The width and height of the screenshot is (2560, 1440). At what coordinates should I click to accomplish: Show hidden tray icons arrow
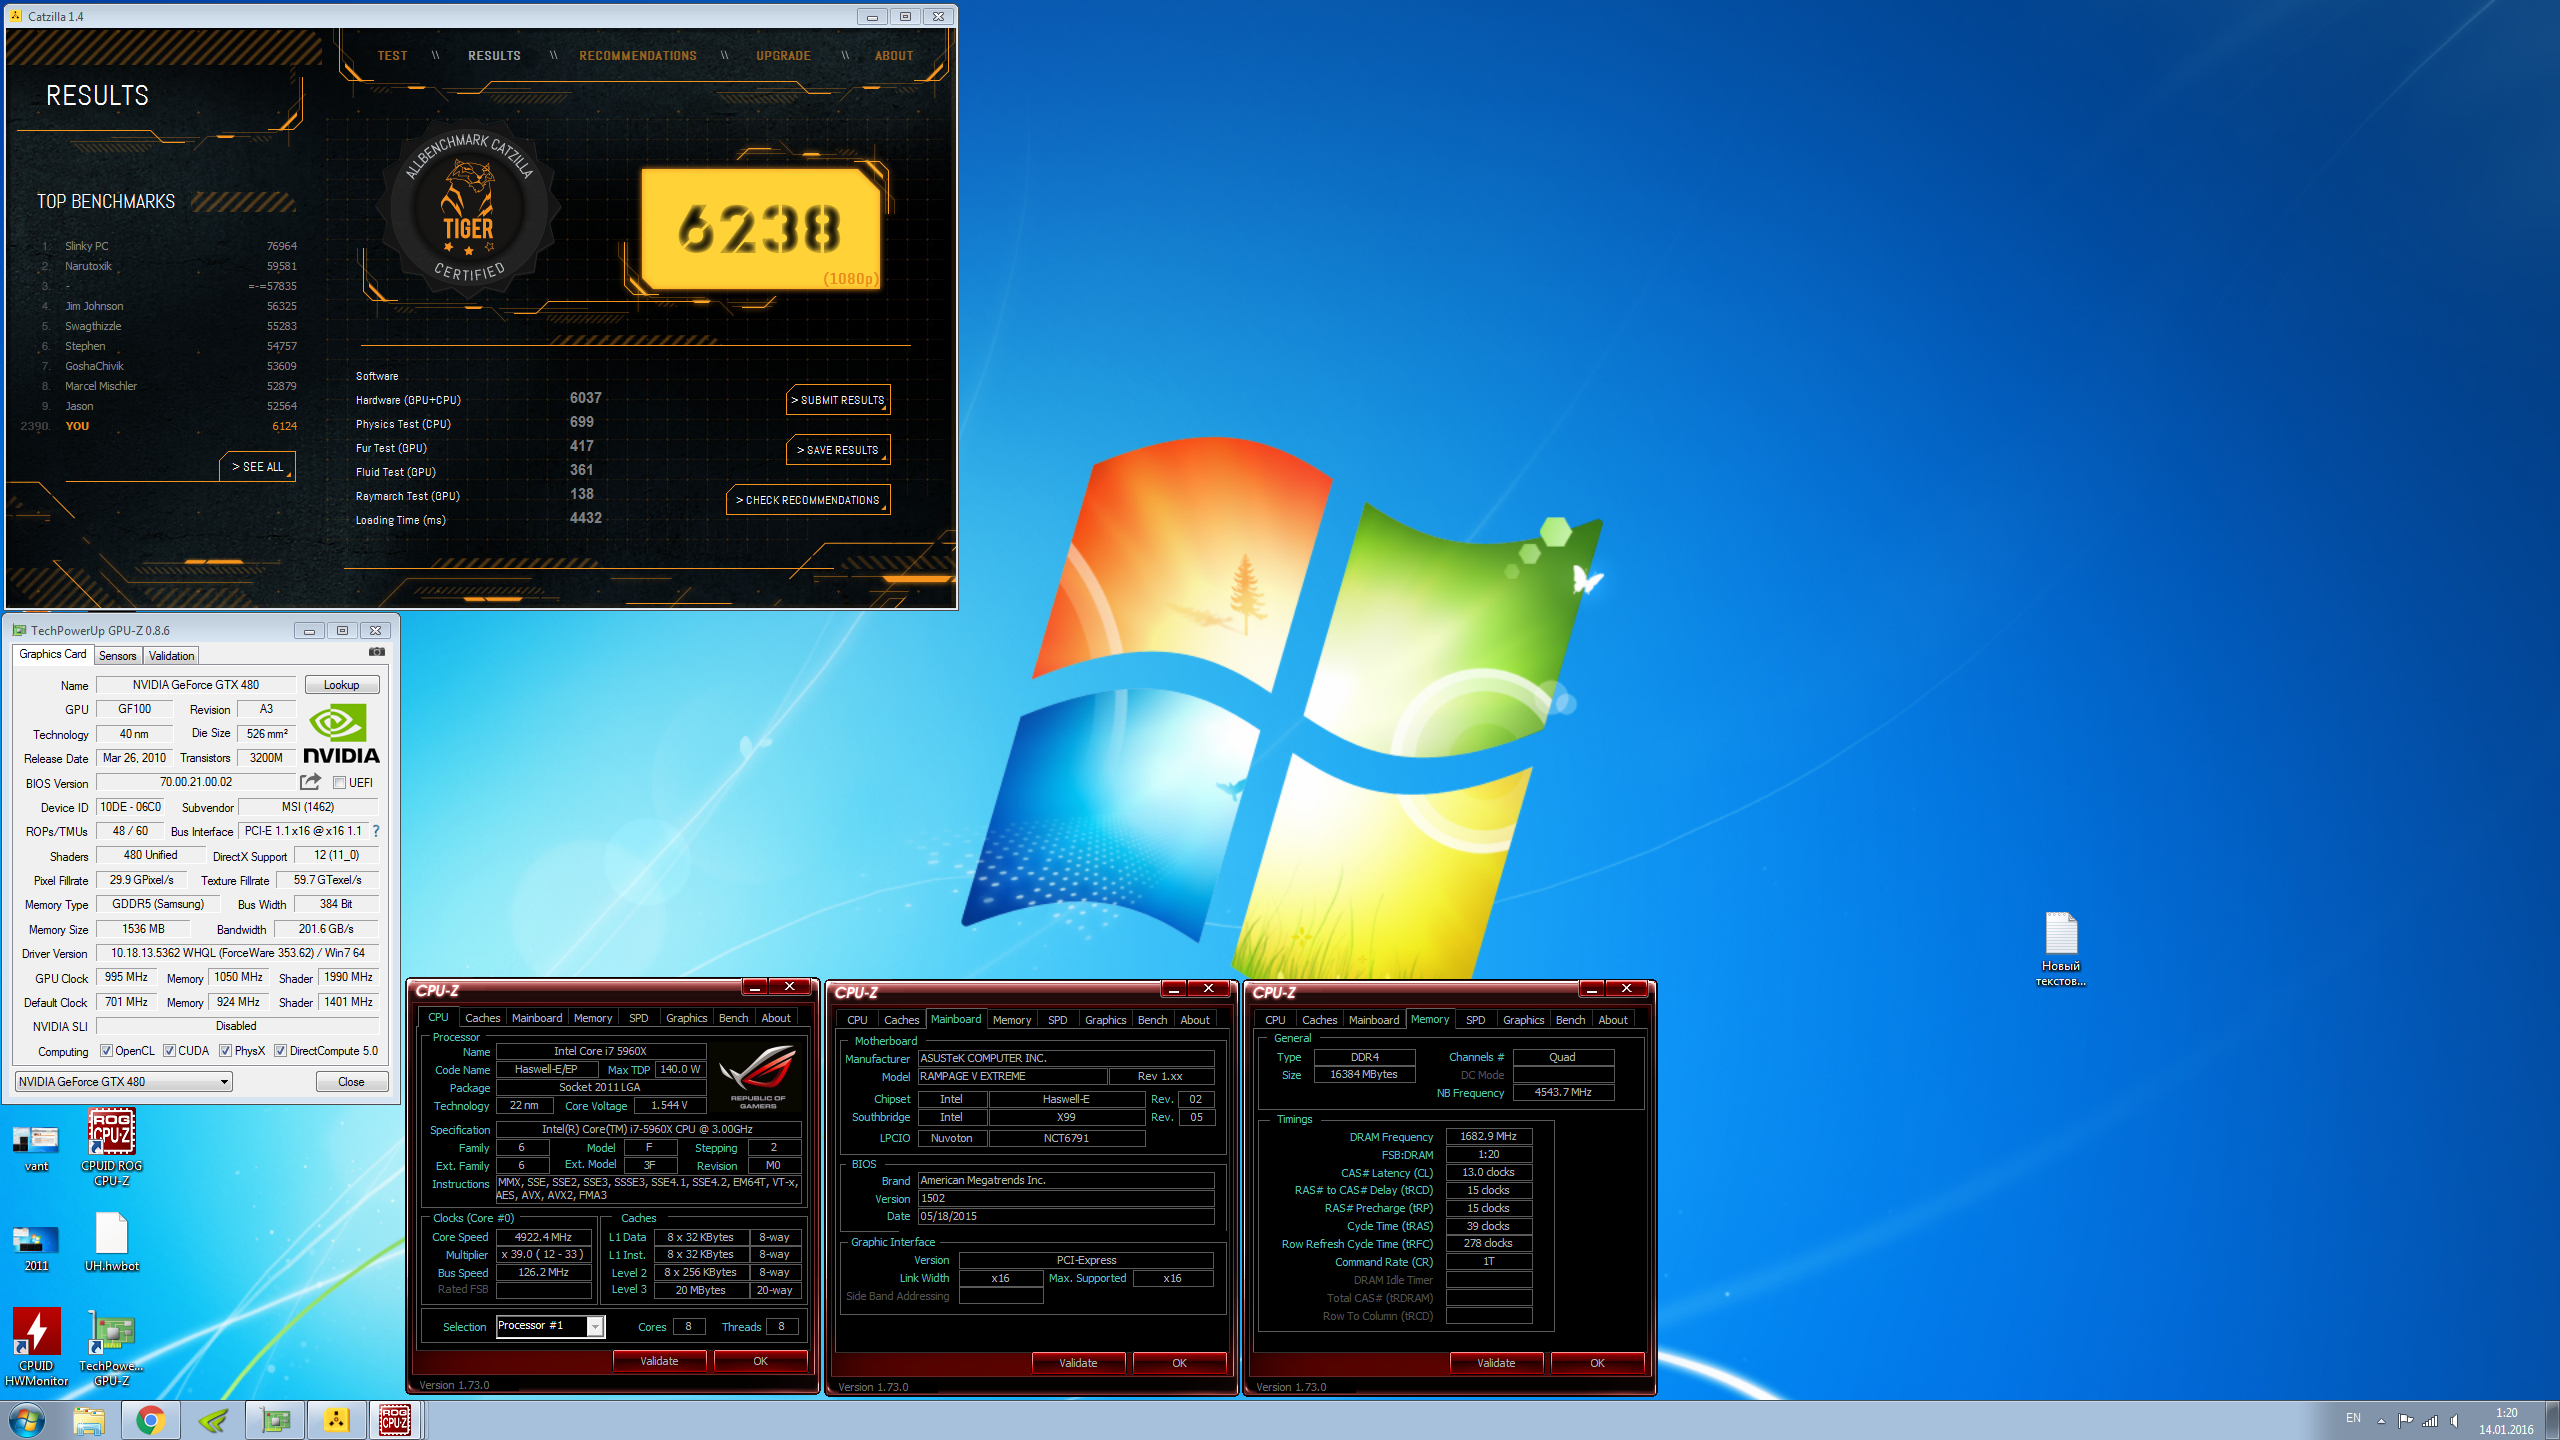click(x=2381, y=1421)
